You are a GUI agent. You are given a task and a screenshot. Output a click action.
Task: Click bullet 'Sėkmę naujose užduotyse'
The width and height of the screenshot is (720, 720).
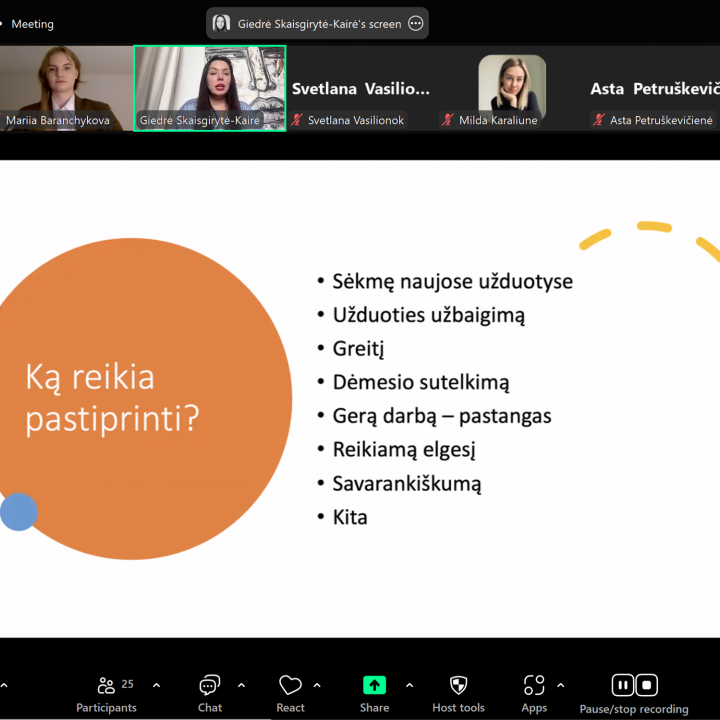point(452,281)
